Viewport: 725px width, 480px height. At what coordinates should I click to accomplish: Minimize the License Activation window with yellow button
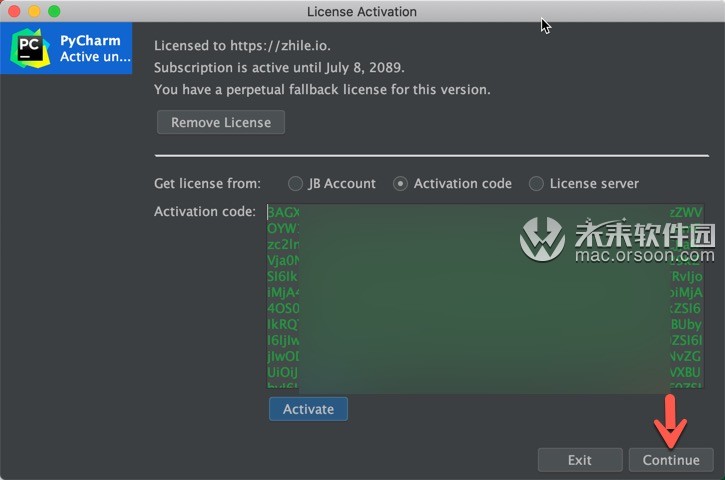[34, 11]
